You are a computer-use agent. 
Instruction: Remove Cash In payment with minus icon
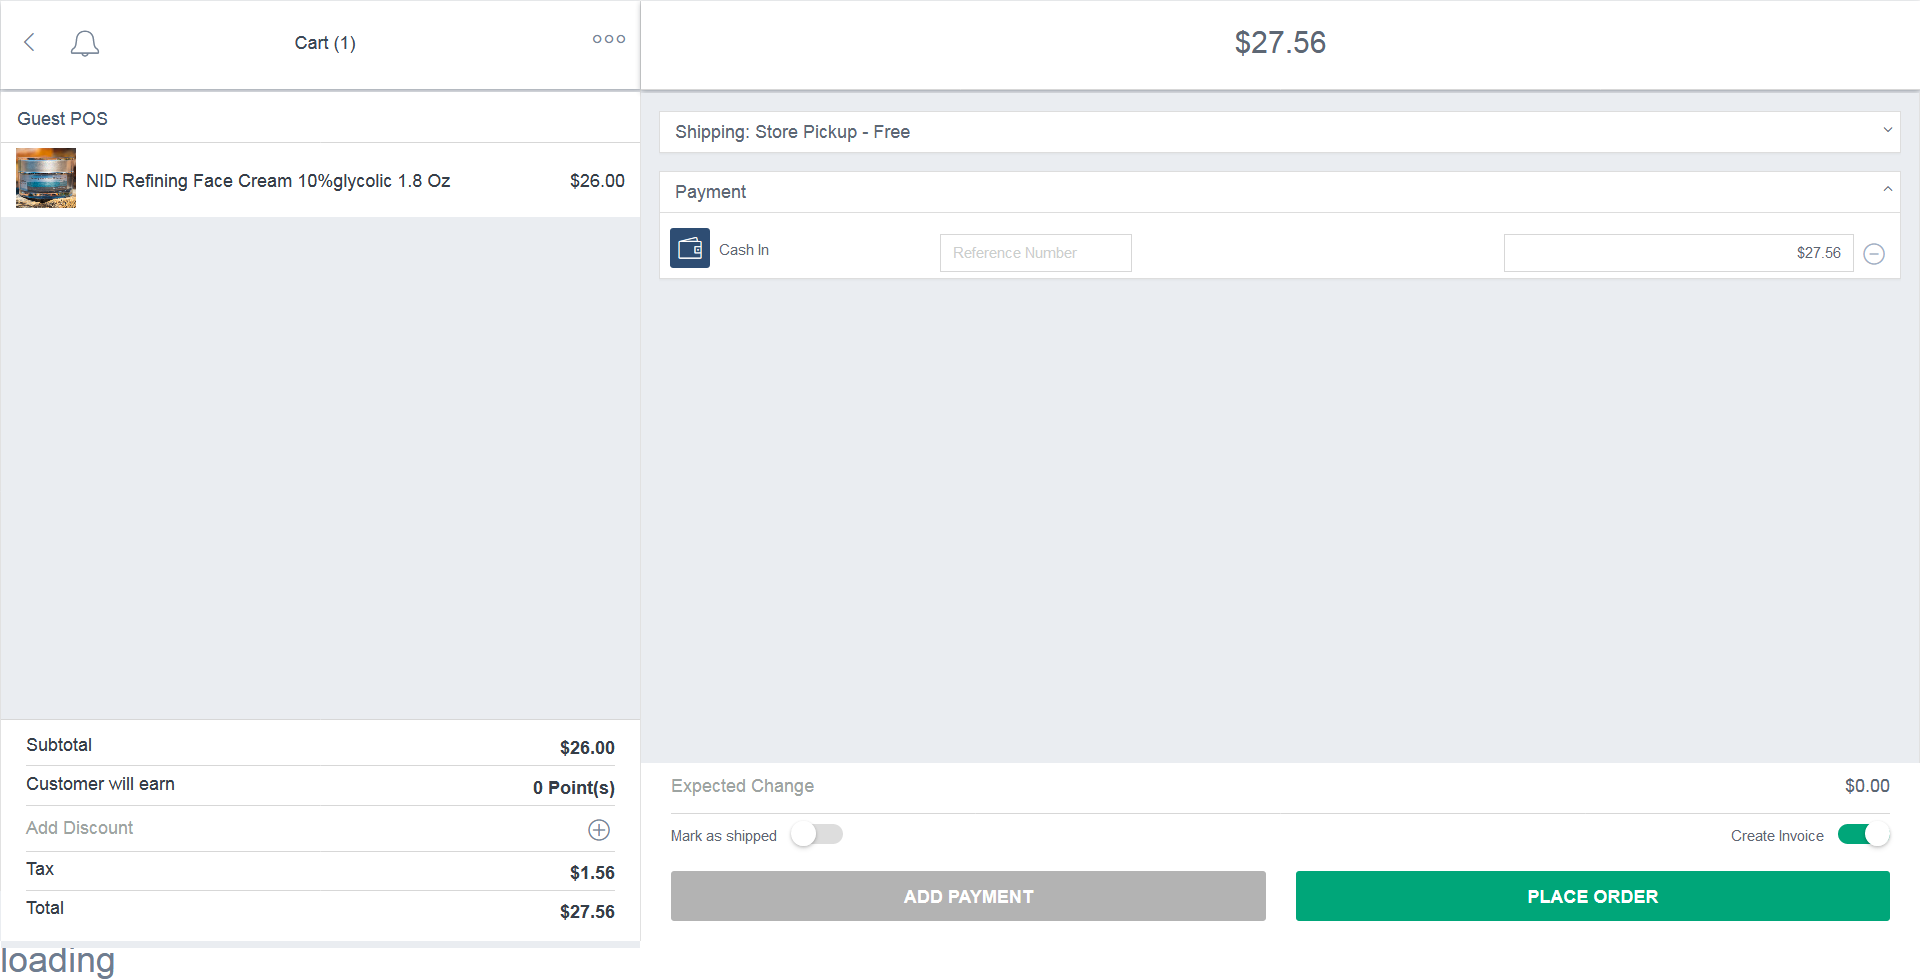coord(1875,254)
